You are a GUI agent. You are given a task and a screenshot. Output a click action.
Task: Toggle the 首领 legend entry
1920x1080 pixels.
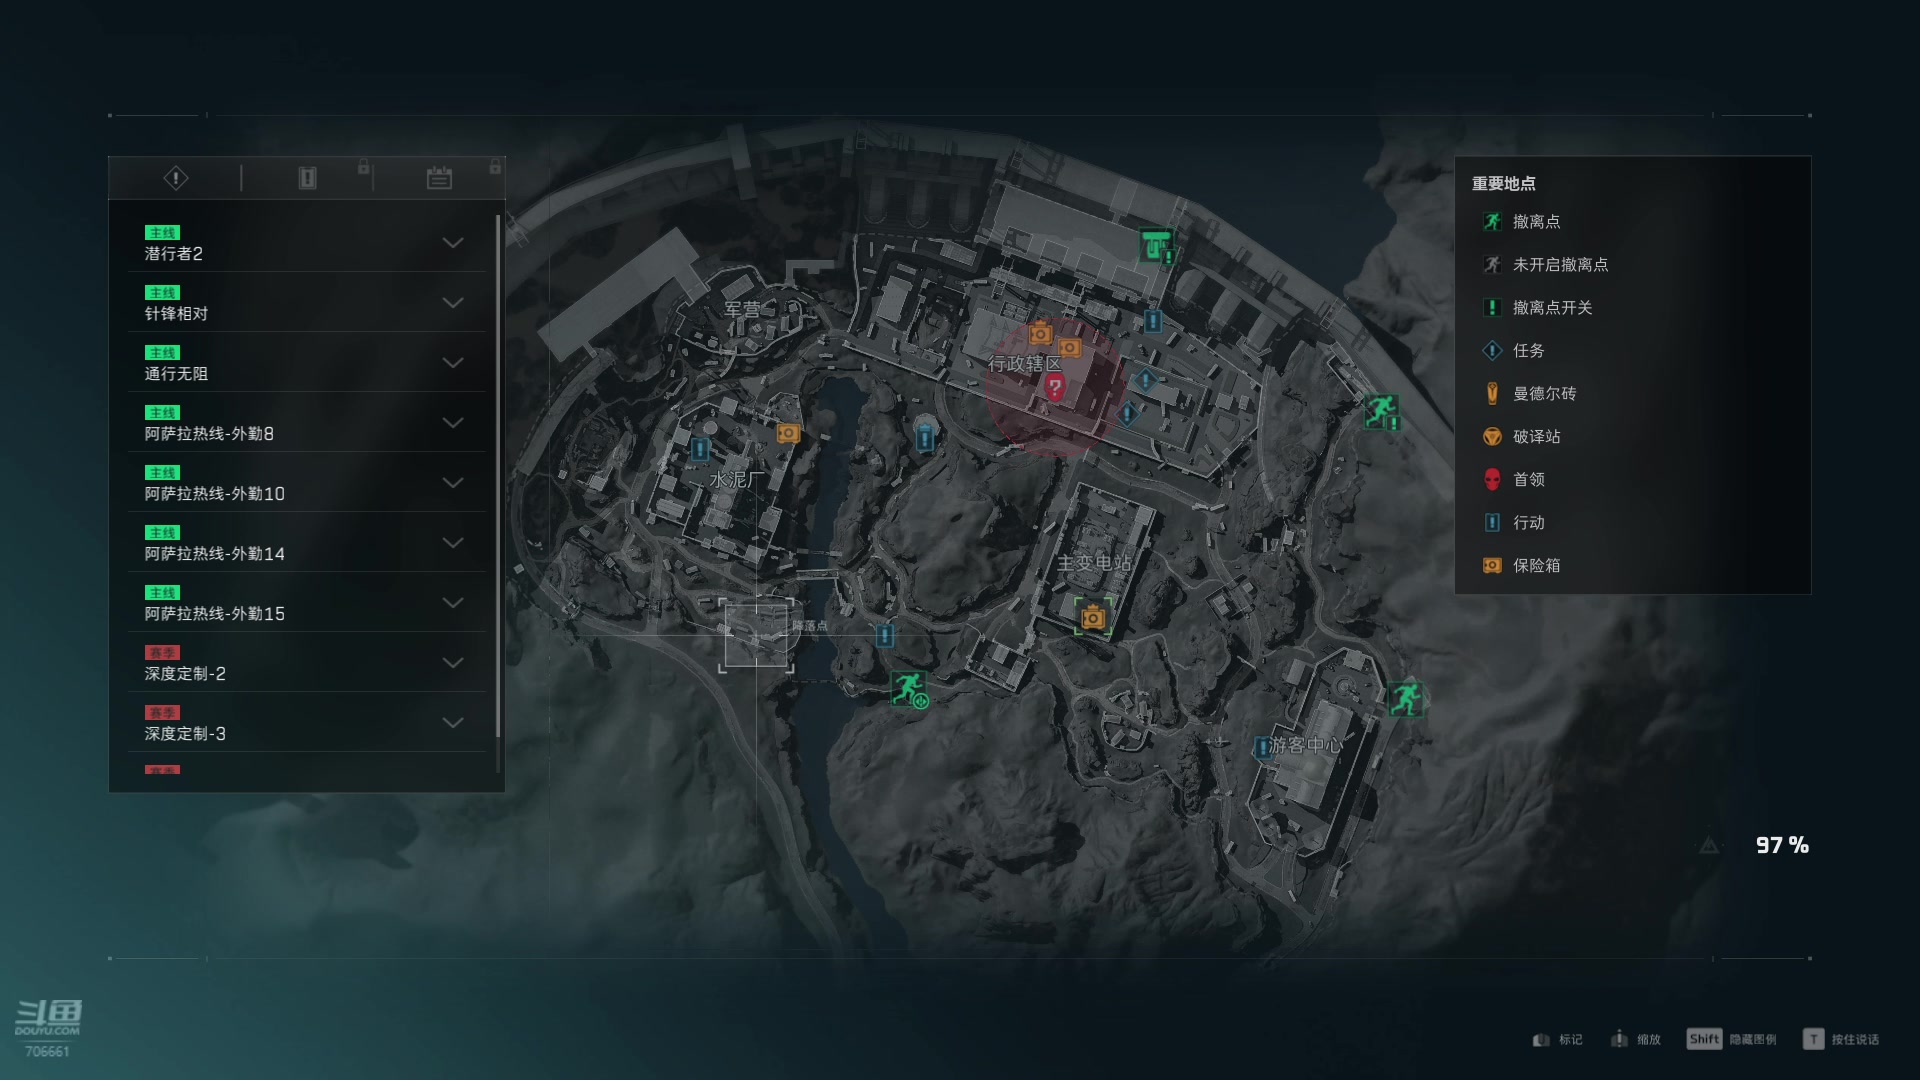point(1513,480)
